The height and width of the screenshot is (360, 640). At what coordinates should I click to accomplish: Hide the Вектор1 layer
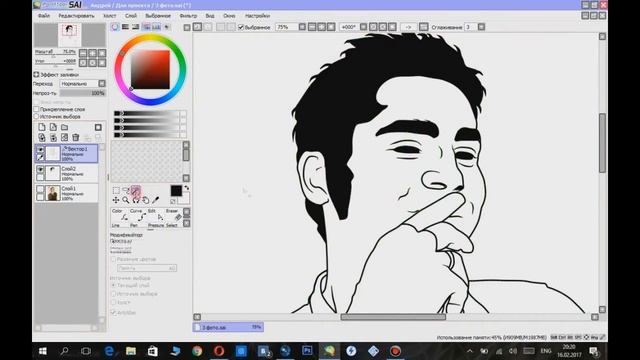[x=40, y=149]
